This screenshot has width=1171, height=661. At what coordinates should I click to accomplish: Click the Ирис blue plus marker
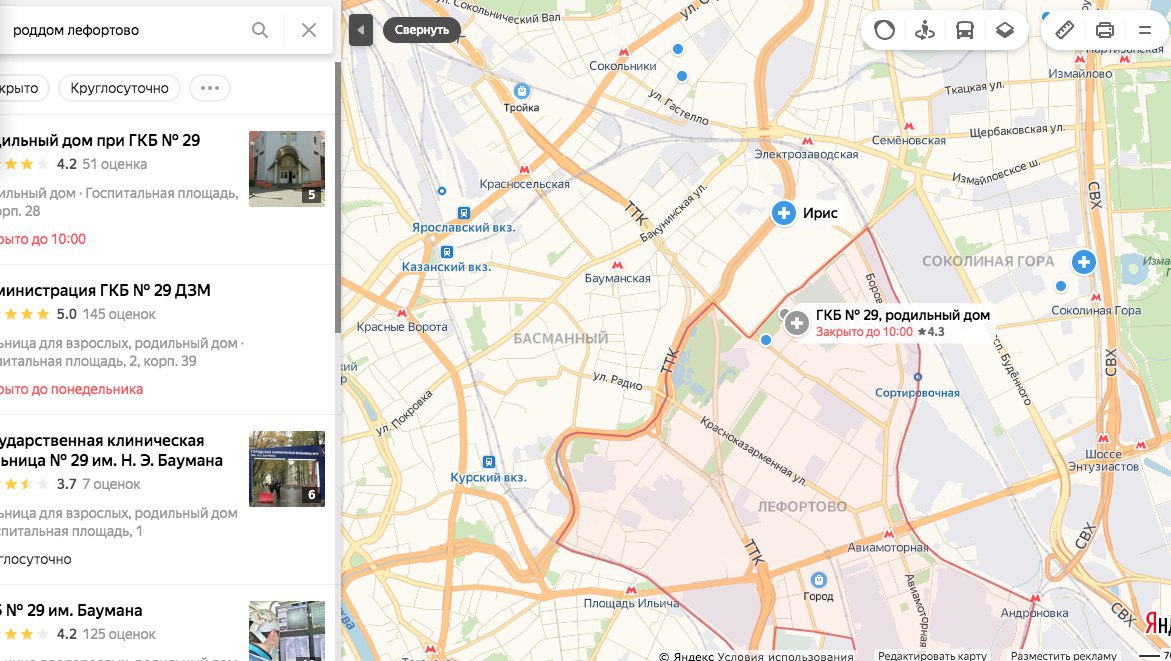783,214
